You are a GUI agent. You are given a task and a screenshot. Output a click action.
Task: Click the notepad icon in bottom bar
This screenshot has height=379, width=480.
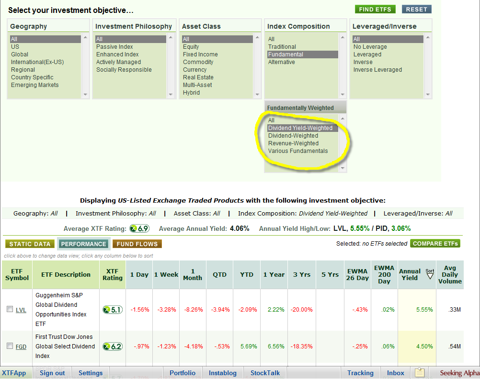pos(420,372)
